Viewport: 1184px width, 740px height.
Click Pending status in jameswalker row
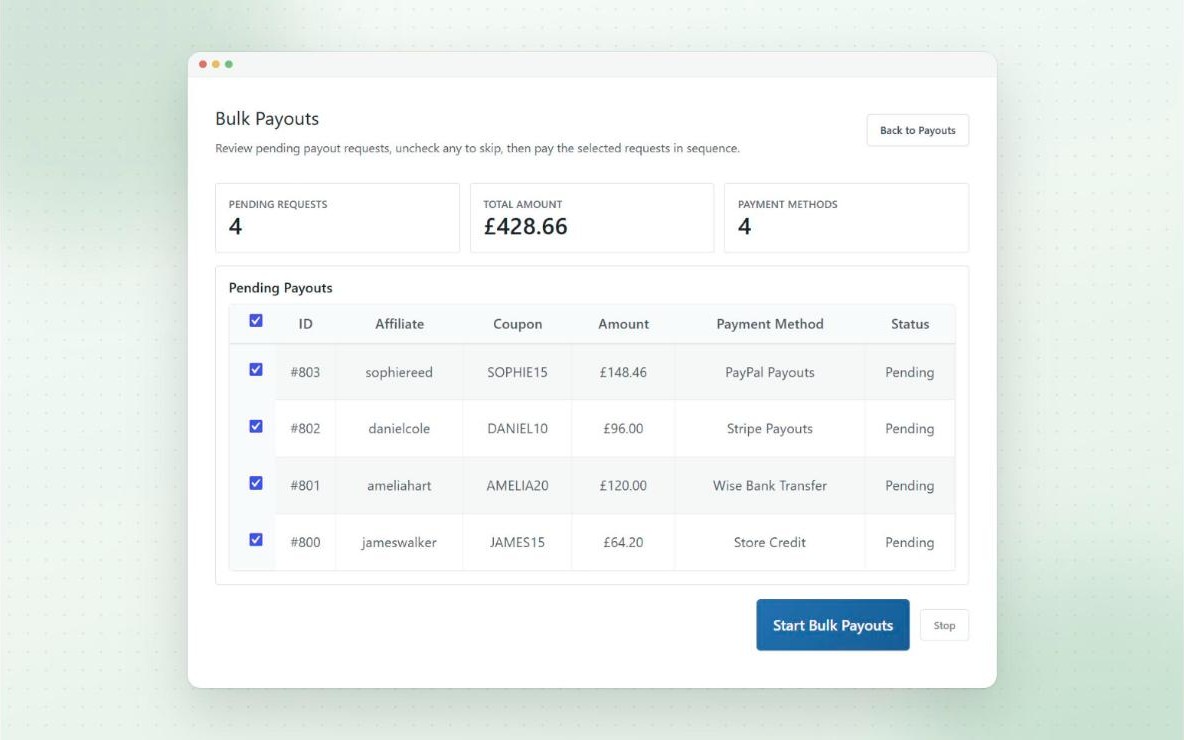pos(909,542)
